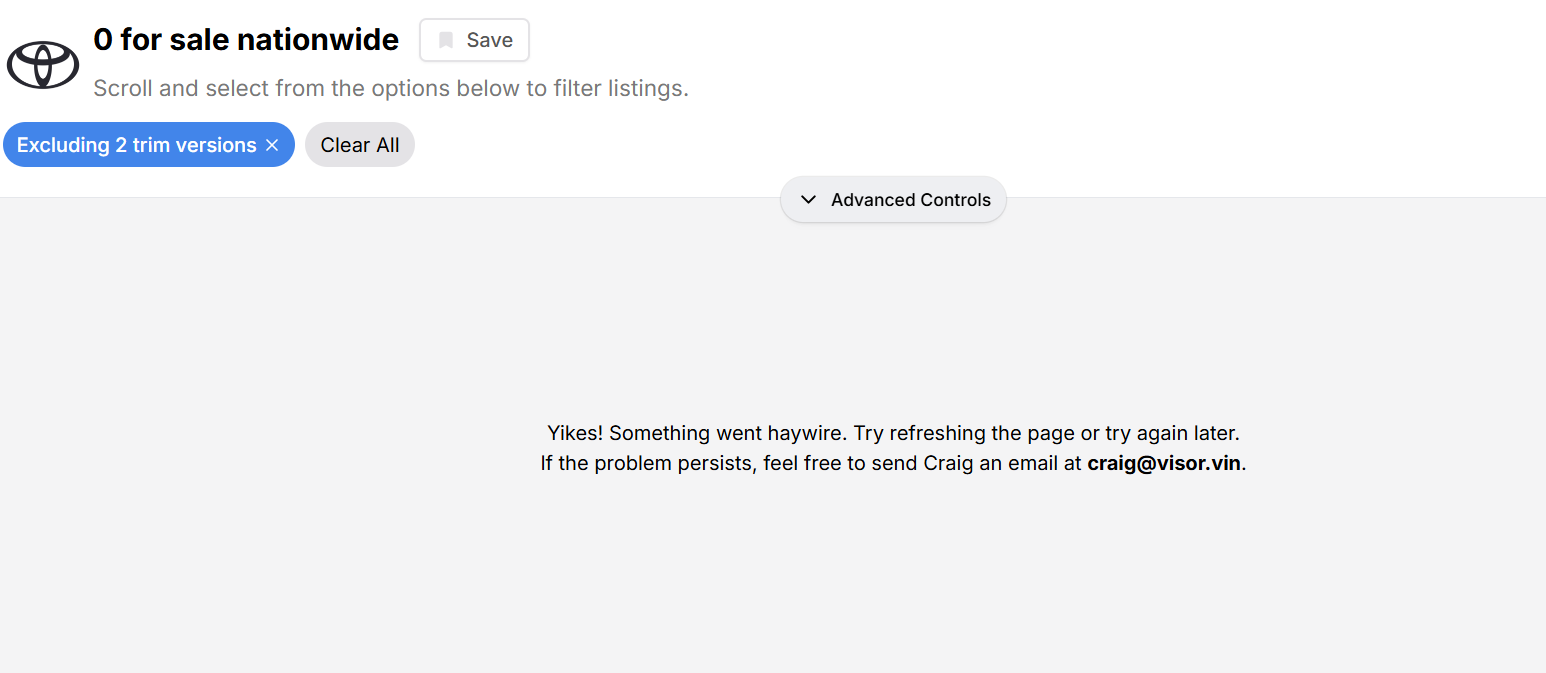
Task: Open the craig@visor.vin email link
Action: pos(1164,463)
